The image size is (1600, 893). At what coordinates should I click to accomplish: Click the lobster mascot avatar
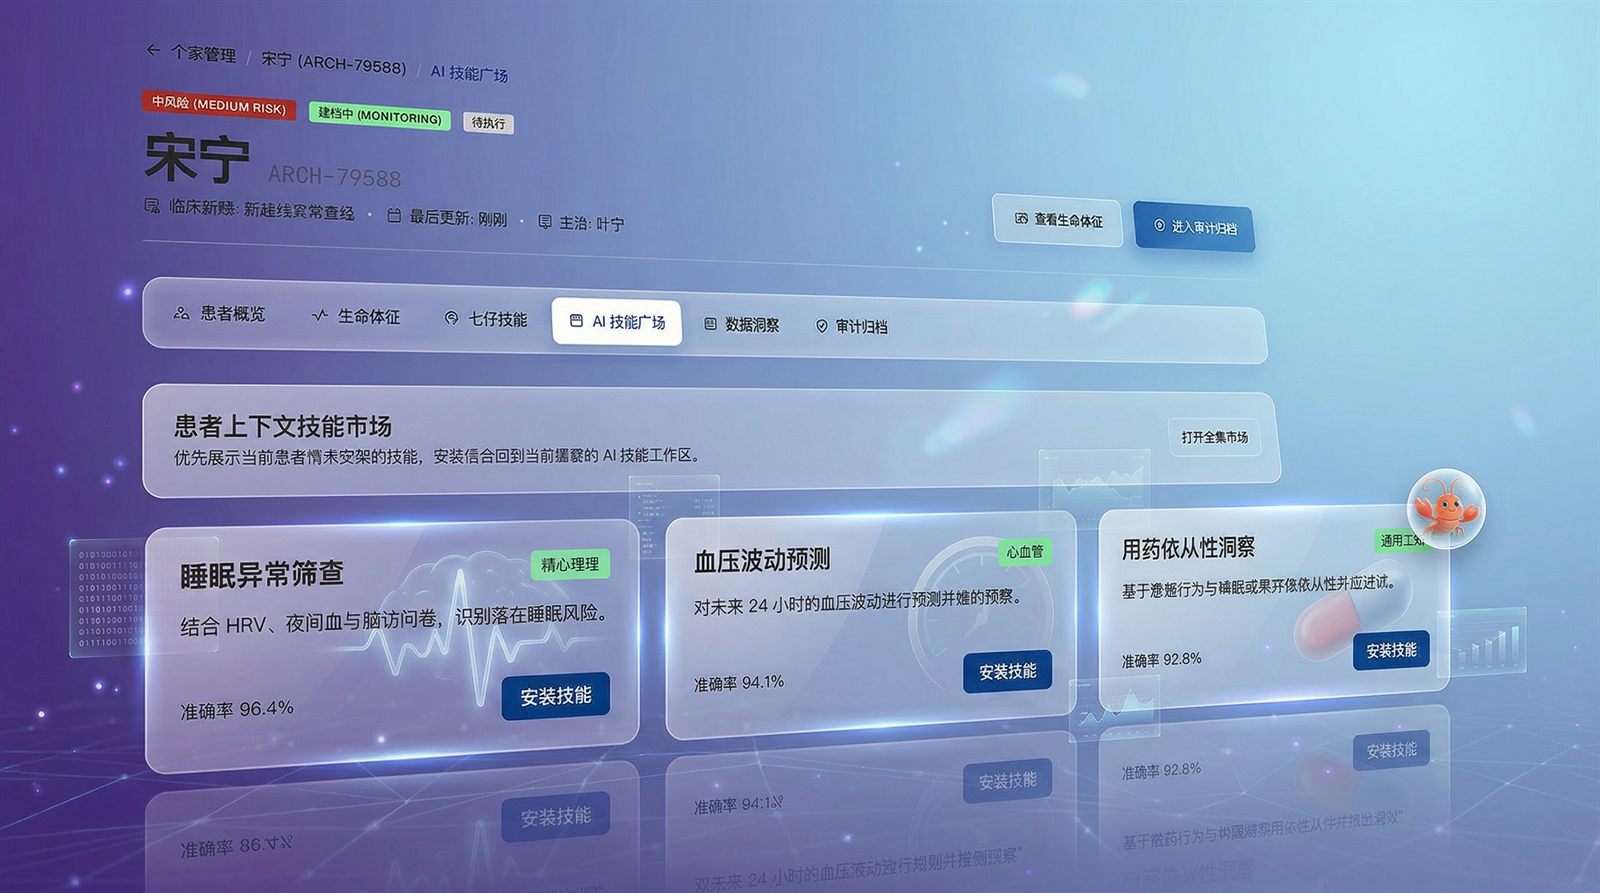1446,508
